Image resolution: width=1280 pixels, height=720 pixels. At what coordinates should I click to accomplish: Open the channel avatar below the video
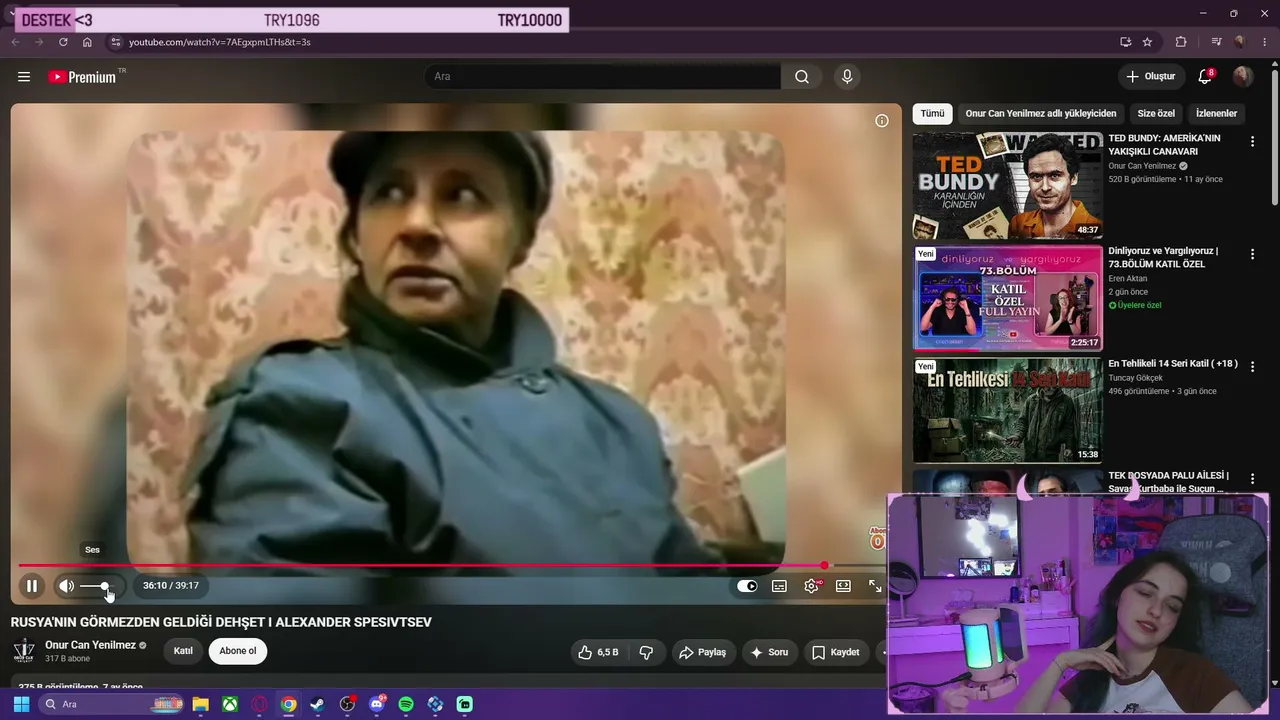(x=24, y=651)
